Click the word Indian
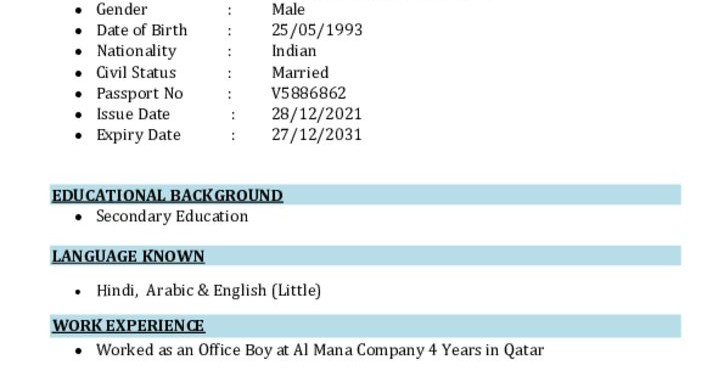The width and height of the screenshot is (724, 370). pyautogui.click(x=294, y=51)
